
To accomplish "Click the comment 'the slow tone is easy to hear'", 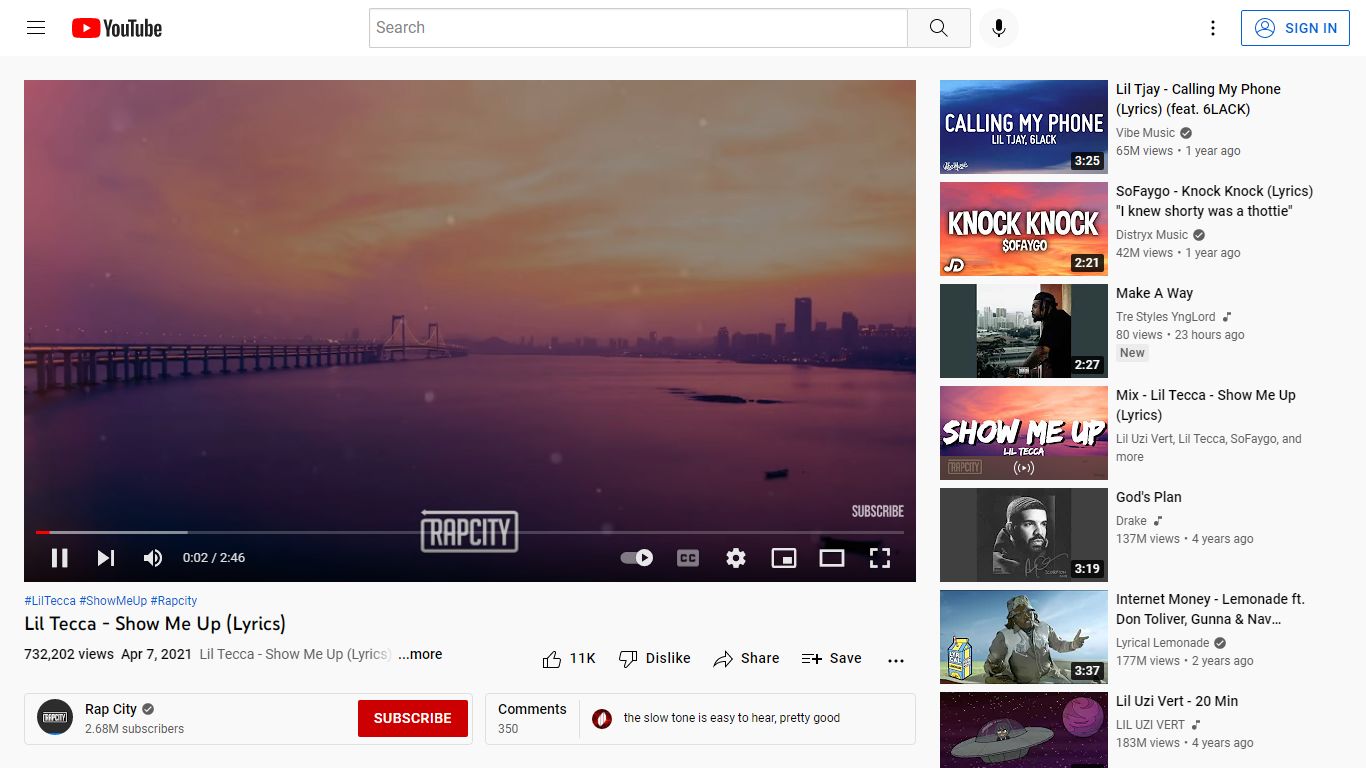I will (731, 718).
